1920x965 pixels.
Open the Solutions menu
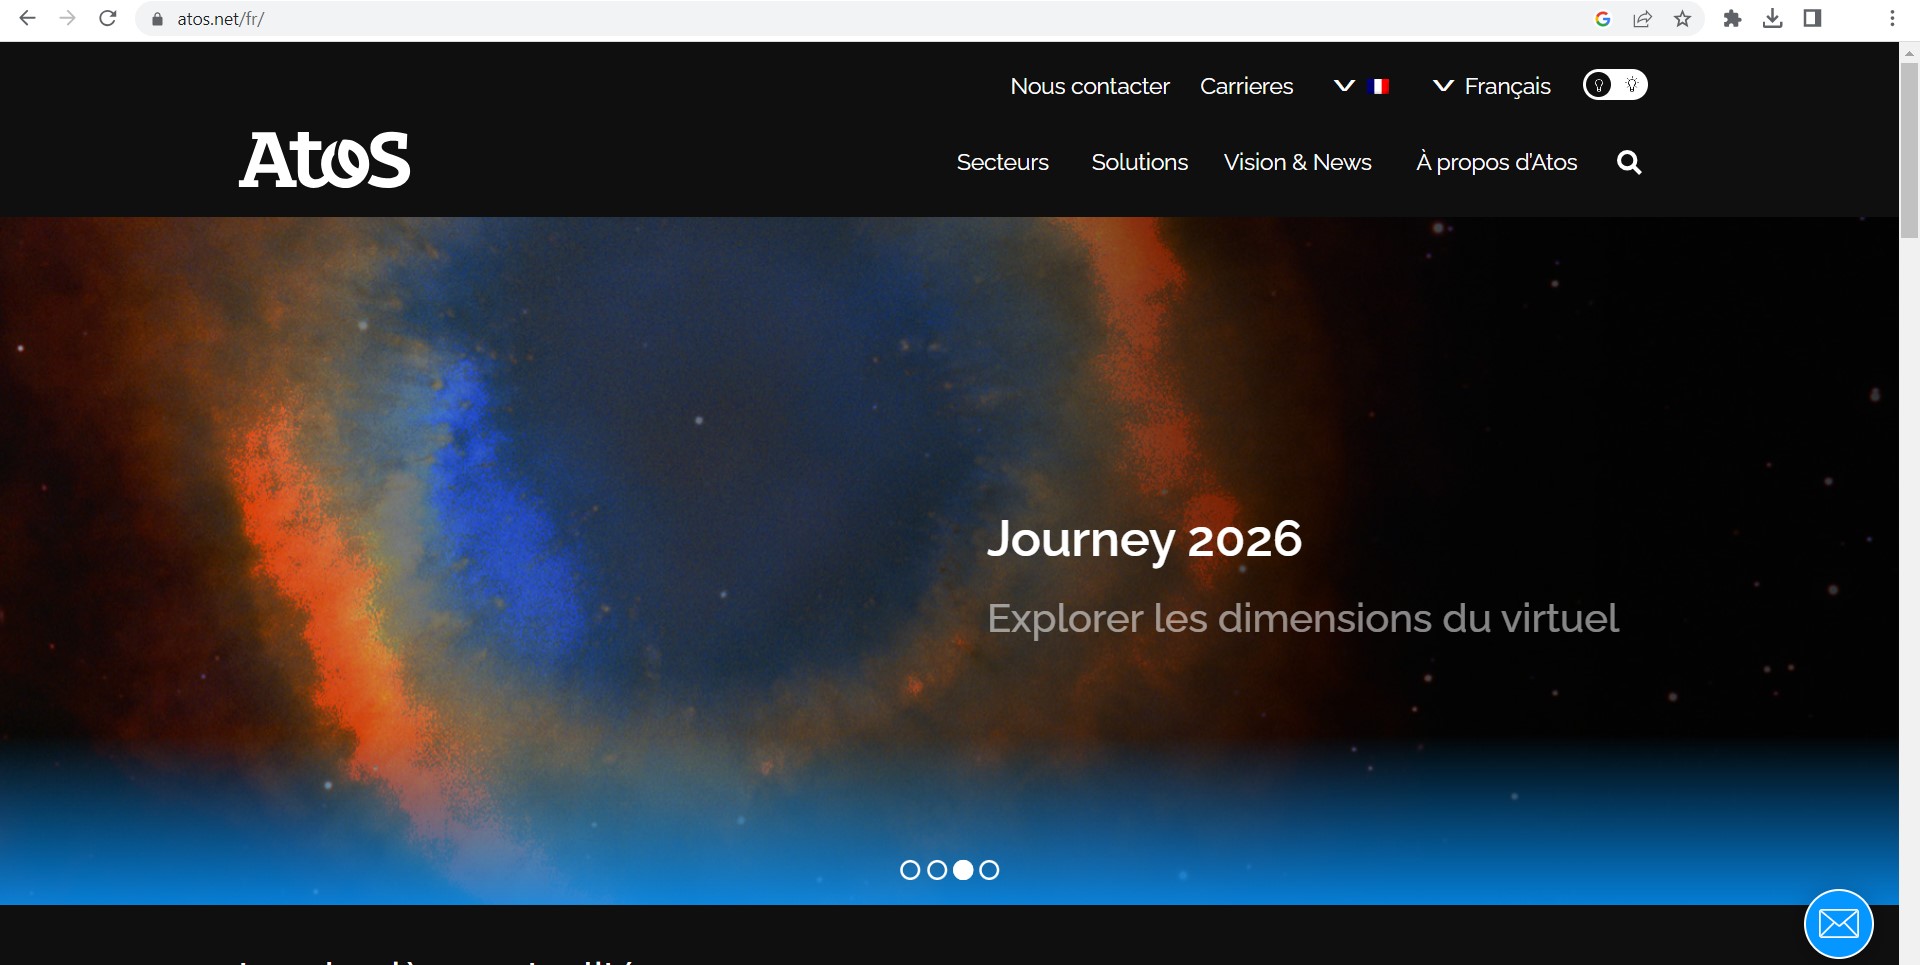1139,162
